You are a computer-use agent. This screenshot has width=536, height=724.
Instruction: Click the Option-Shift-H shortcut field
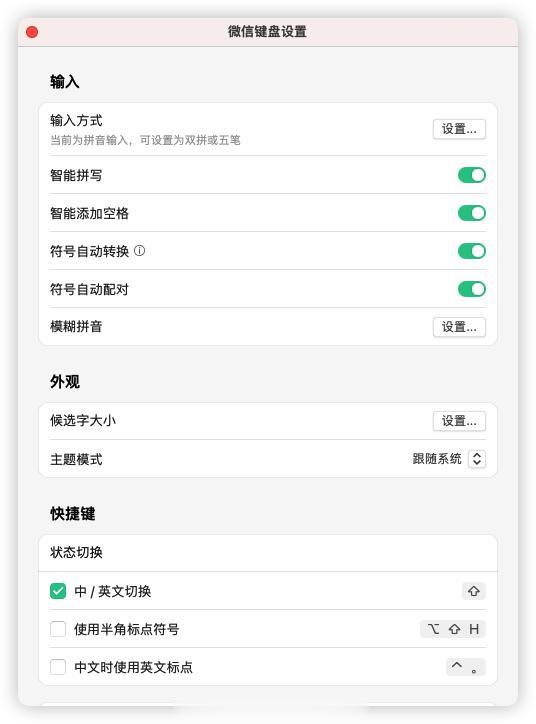click(452, 629)
